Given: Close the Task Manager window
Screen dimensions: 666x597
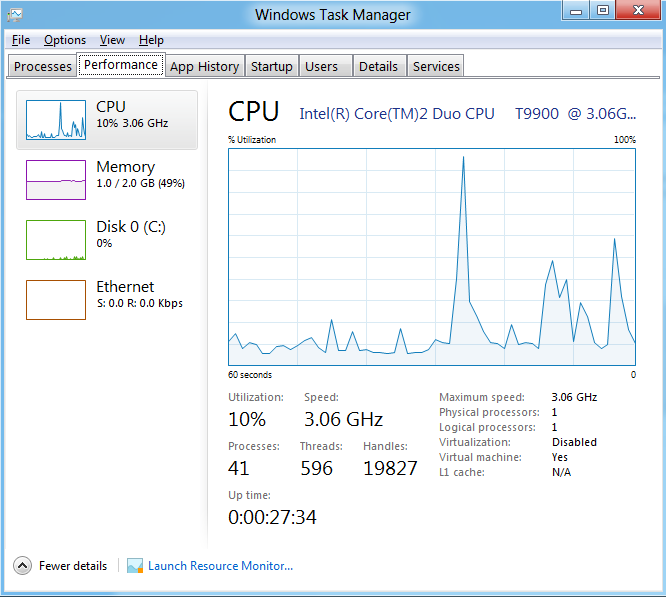Looking at the screenshot, I should pos(639,10).
